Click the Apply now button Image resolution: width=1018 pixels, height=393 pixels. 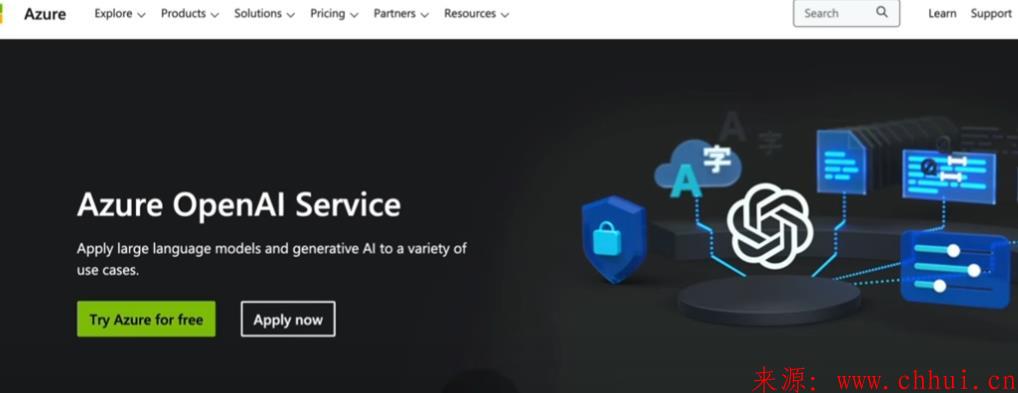288,319
